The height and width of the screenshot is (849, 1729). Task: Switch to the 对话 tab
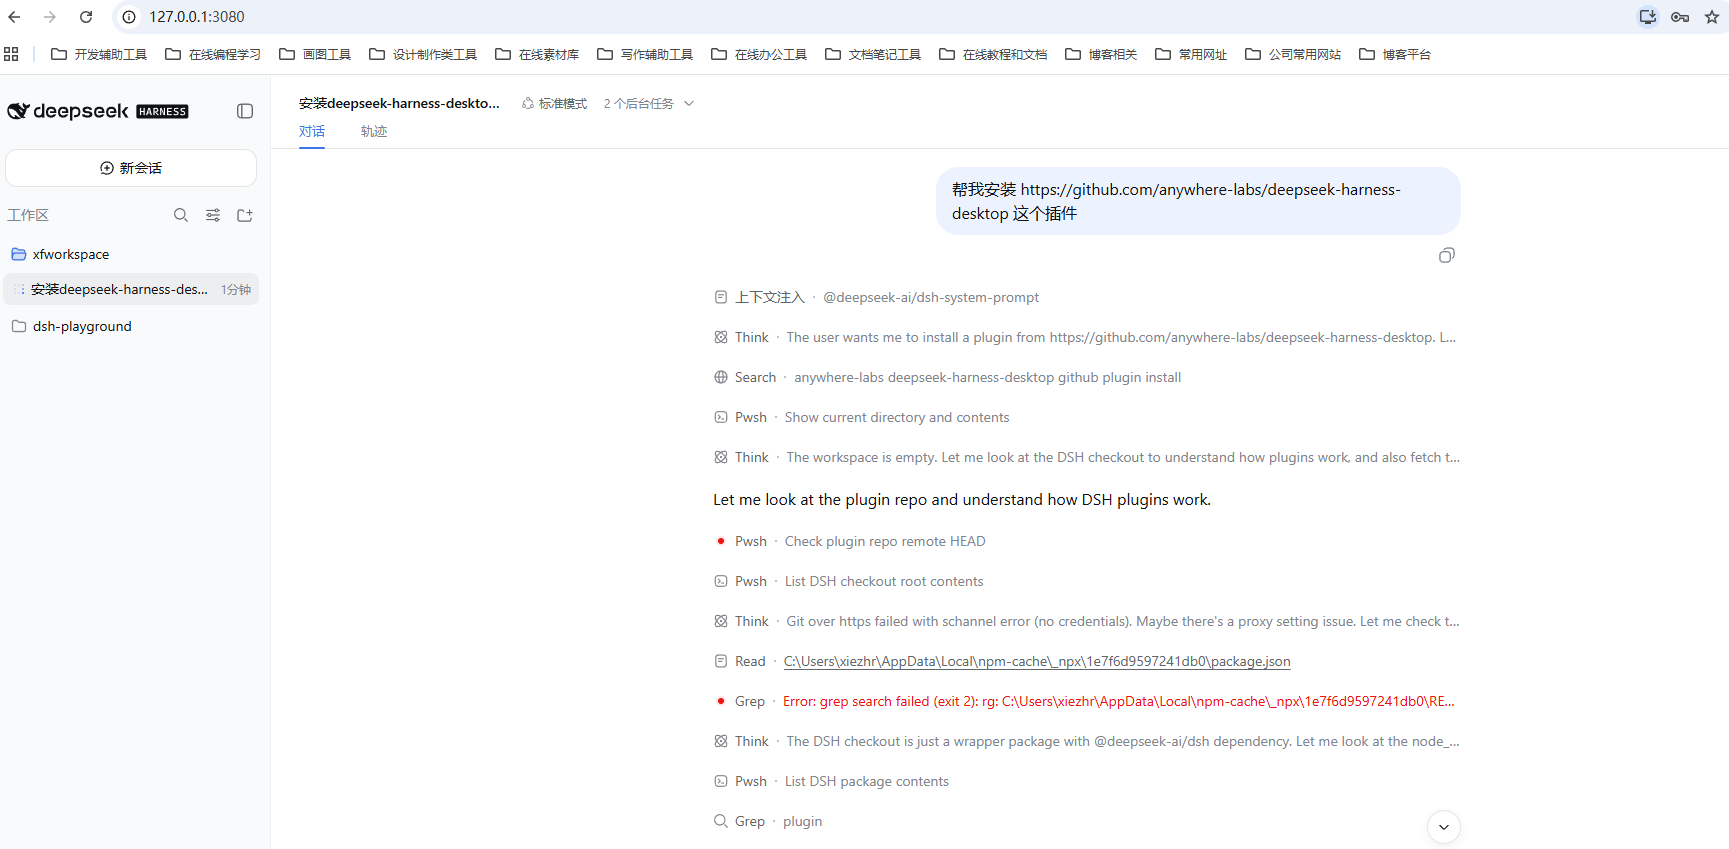312,131
